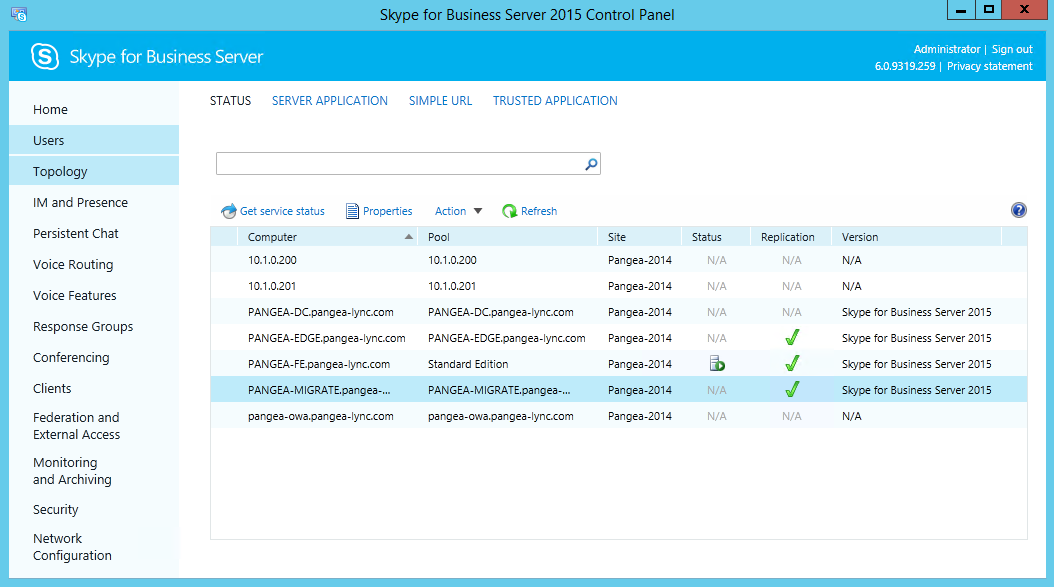Switch to the SERVER APPLICATION tab
This screenshot has width=1054, height=587.
329,101
